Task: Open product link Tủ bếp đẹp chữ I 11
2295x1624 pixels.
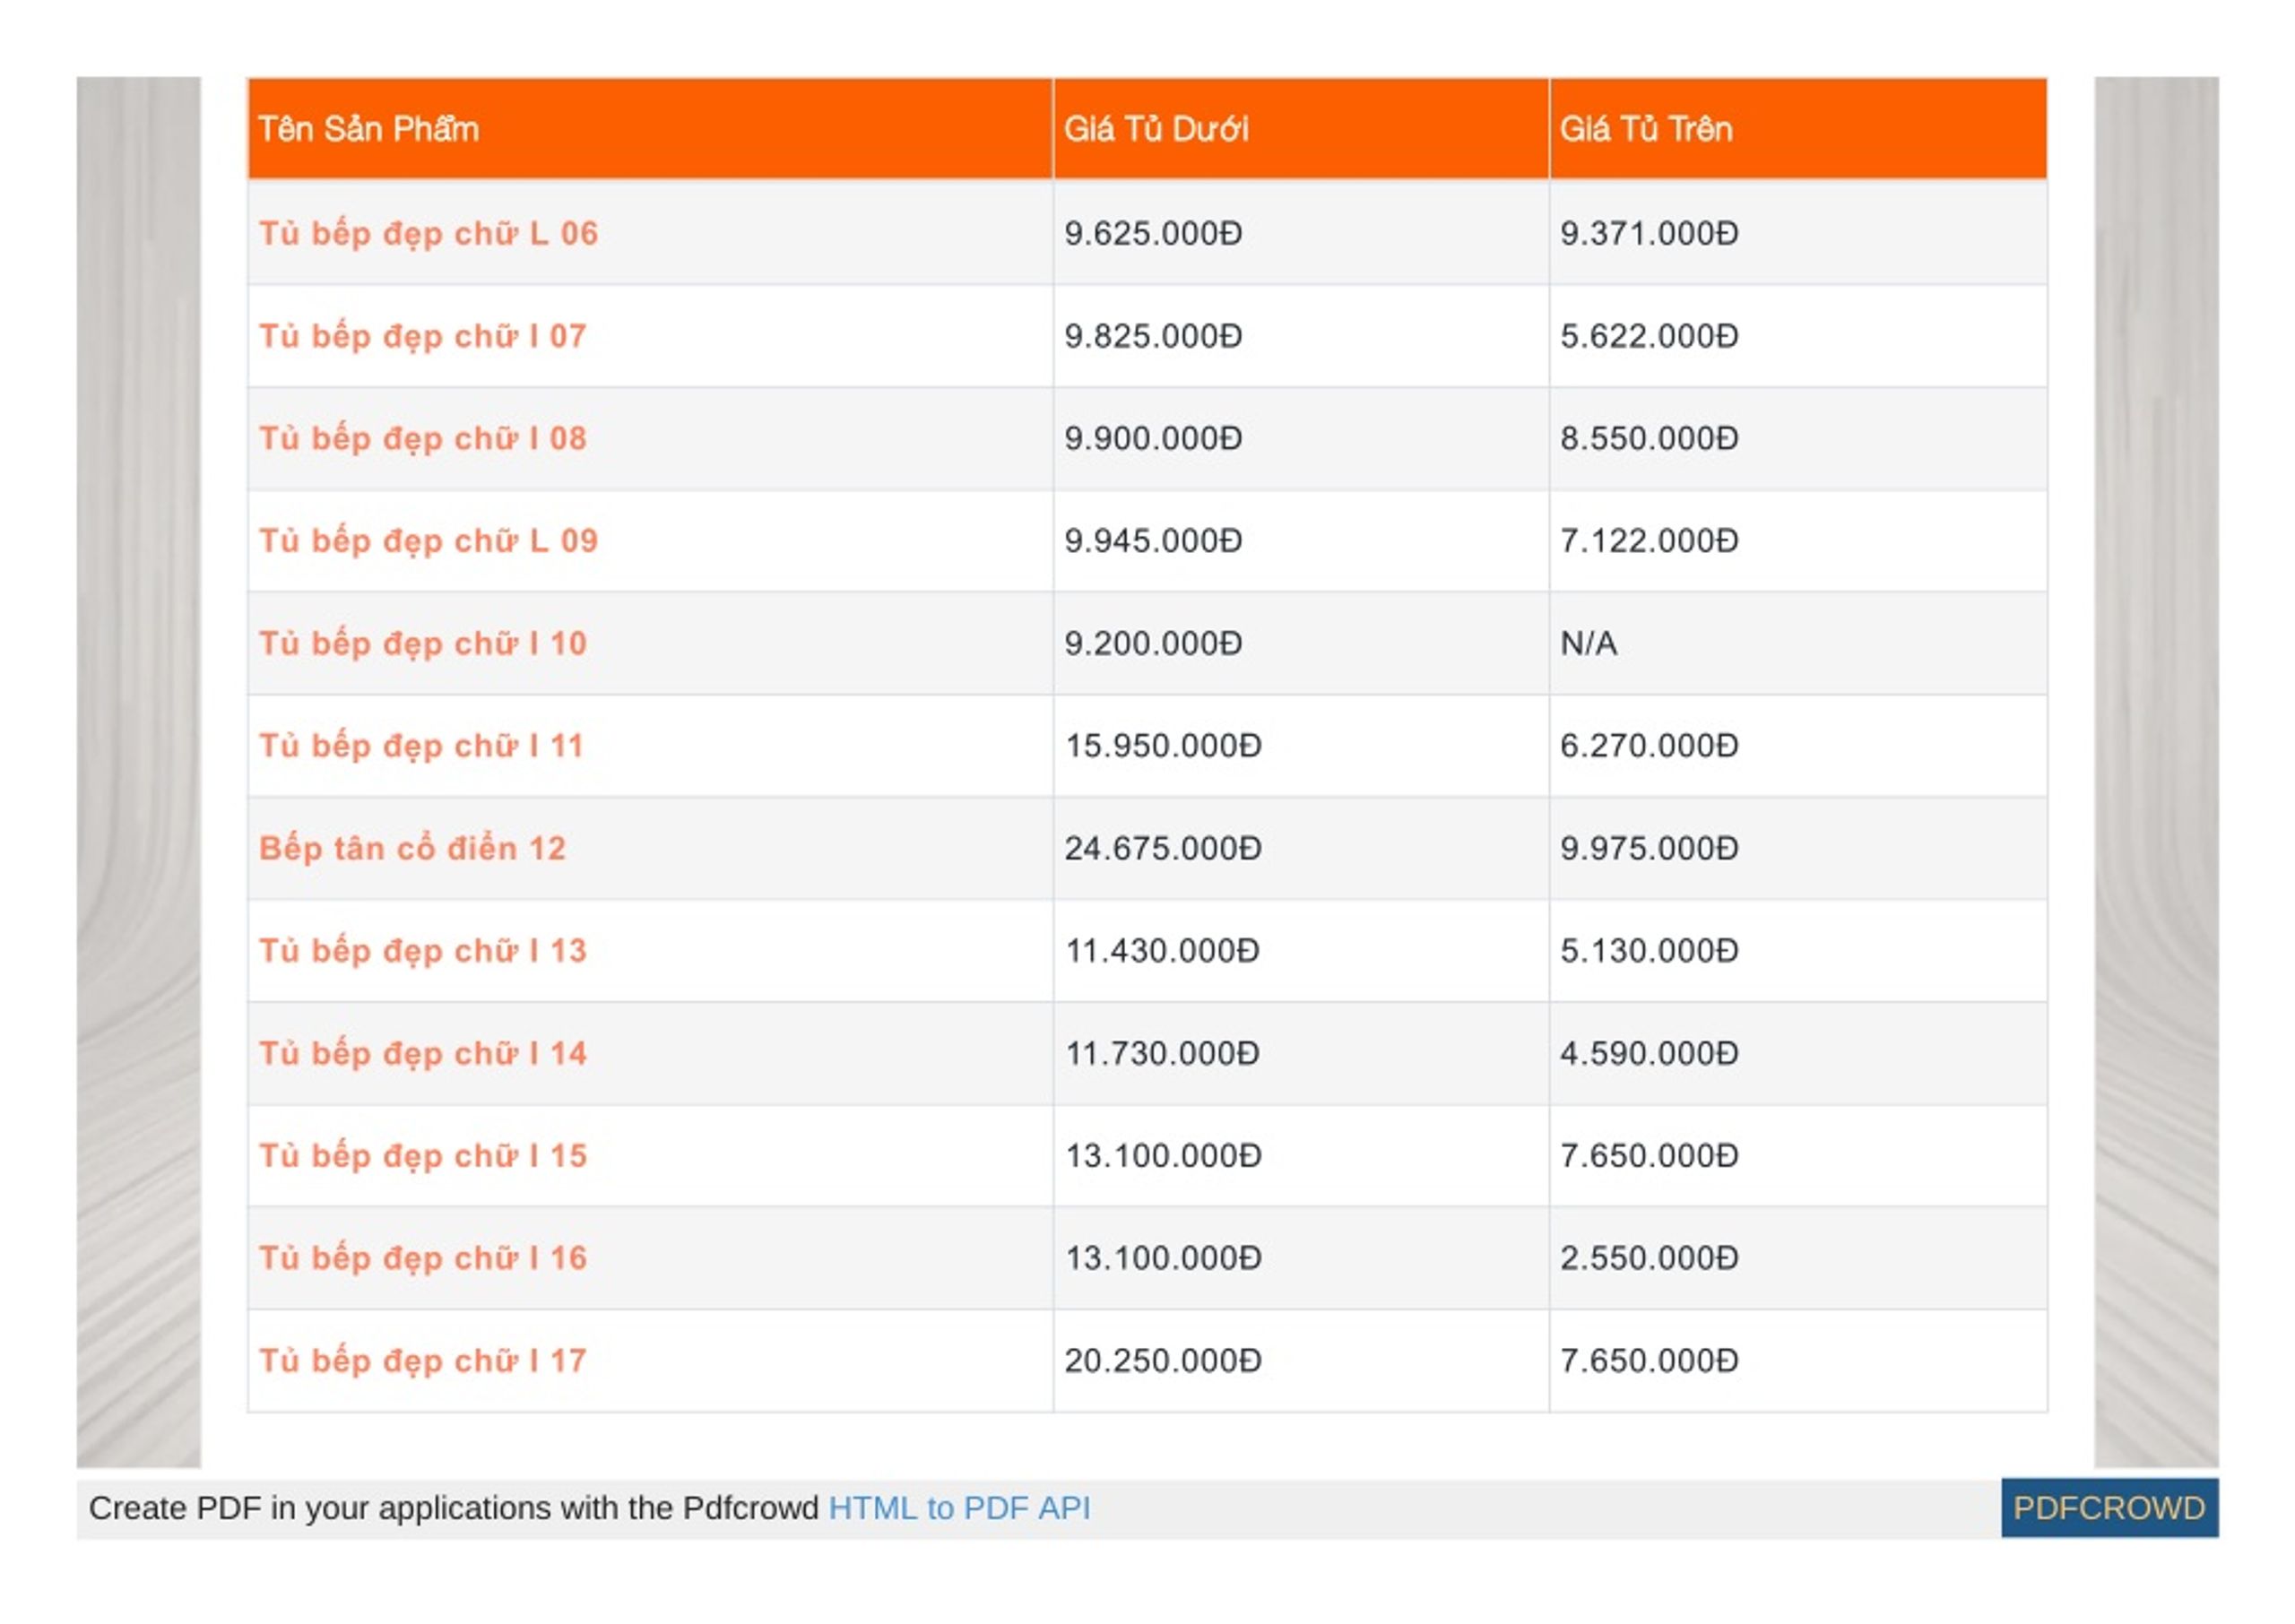Action: tap(421, 746)
